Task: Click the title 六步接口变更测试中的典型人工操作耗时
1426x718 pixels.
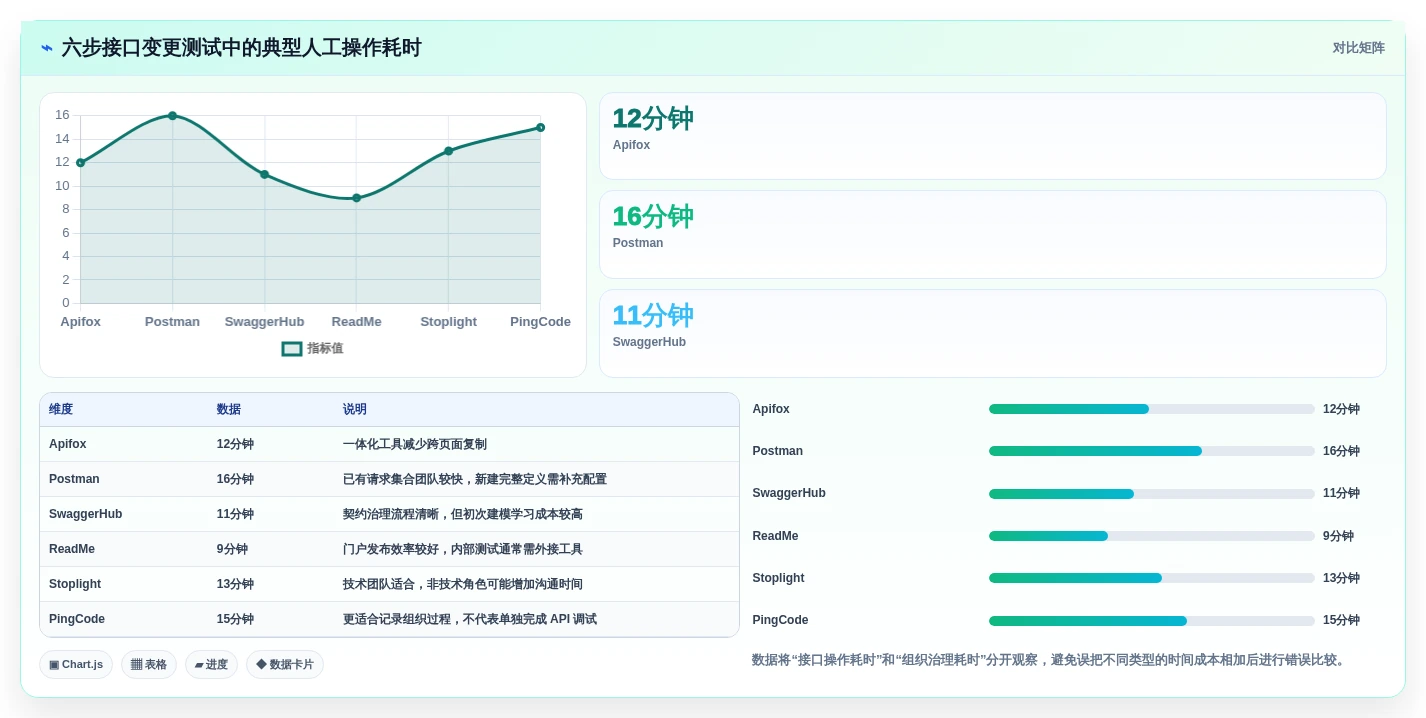Action: tap(241, 48)
